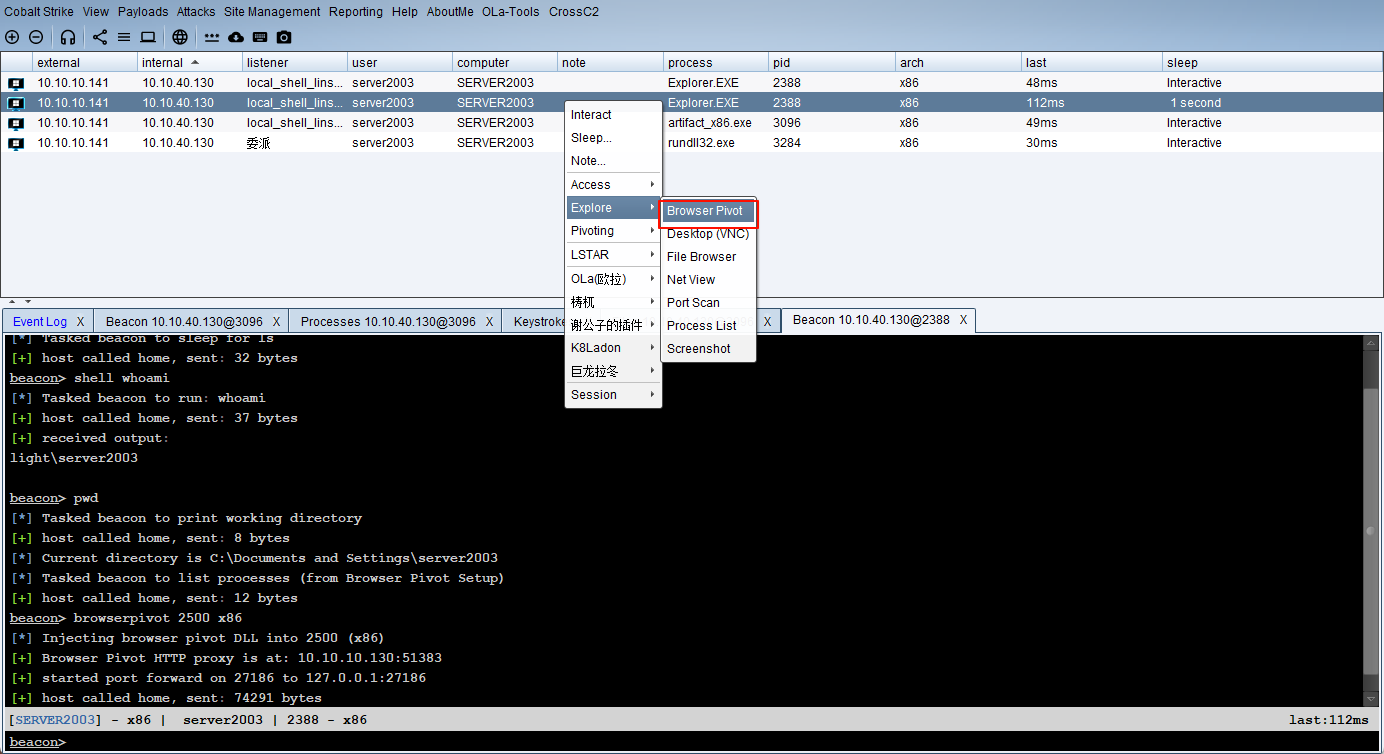Click beacon icon of rundll32.exe row
Screen dimensions: 1384x754
16,143
